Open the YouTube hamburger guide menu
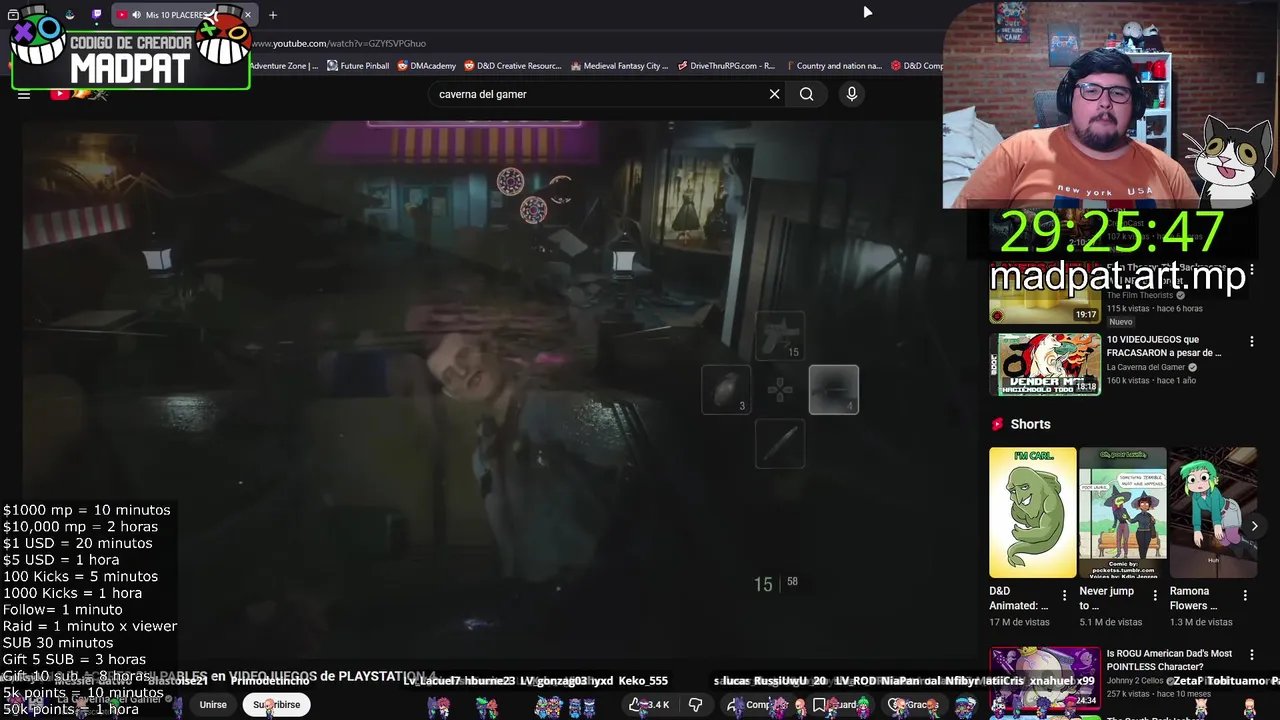 [x=24, y=94]
